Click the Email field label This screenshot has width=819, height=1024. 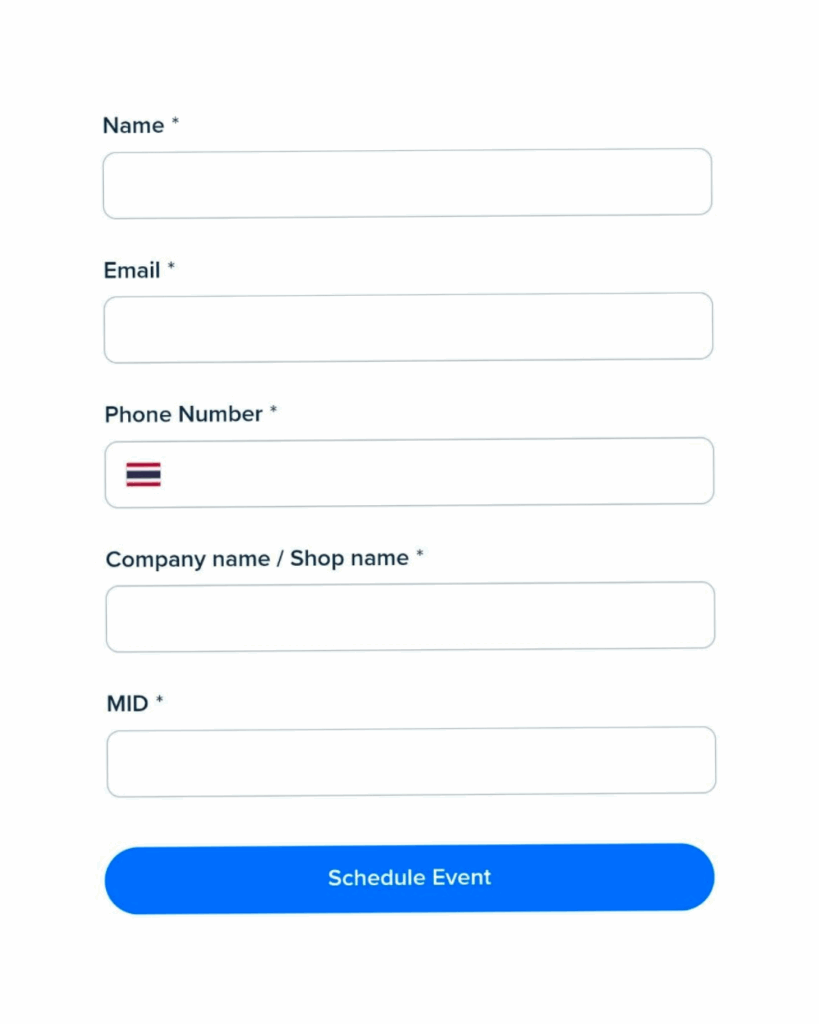pos(132,270)
